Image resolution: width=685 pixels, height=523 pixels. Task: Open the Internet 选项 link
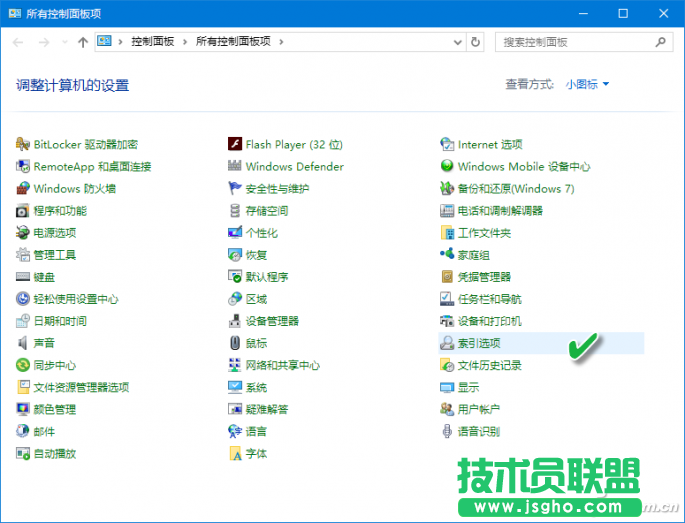tap(490, 144)
